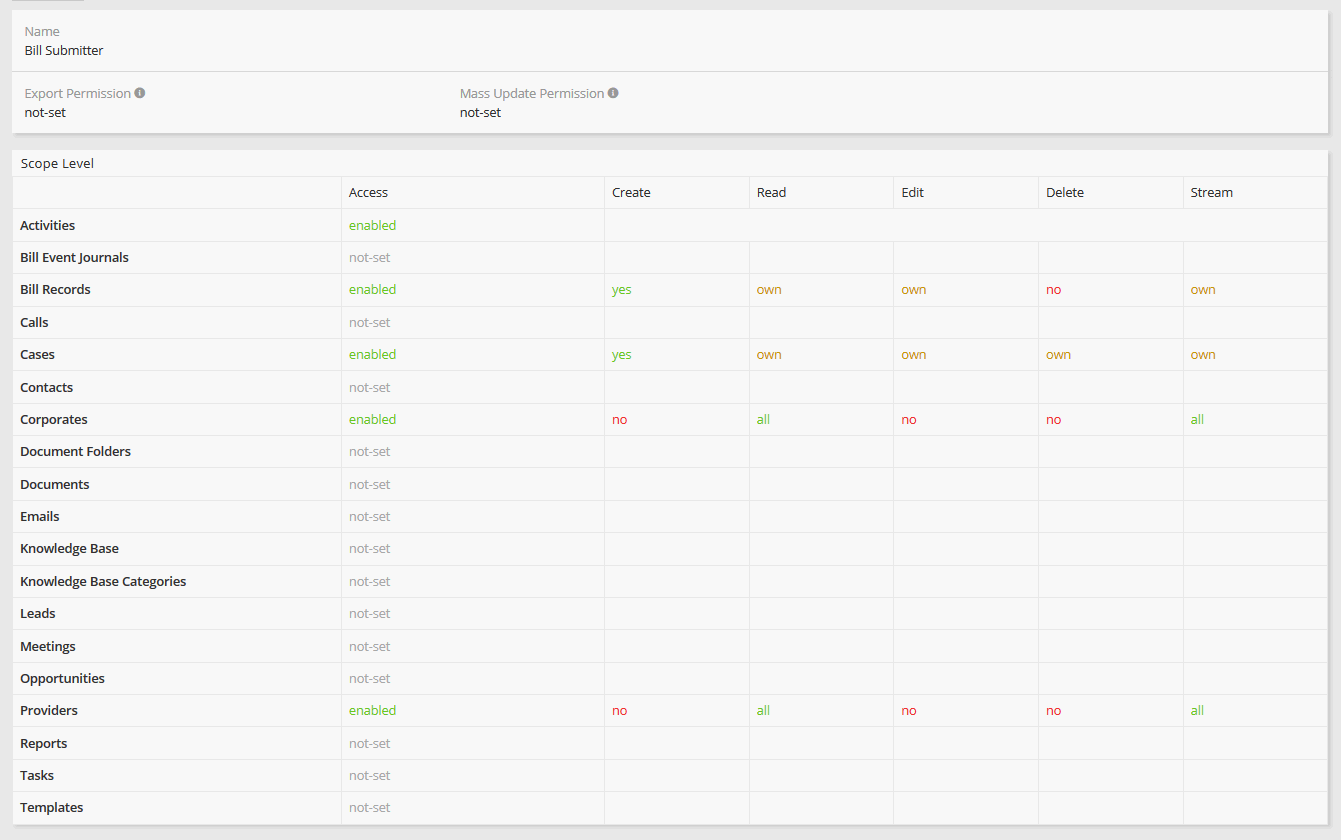Click the Activities access 'enabled' value

[x=372, y=226]
